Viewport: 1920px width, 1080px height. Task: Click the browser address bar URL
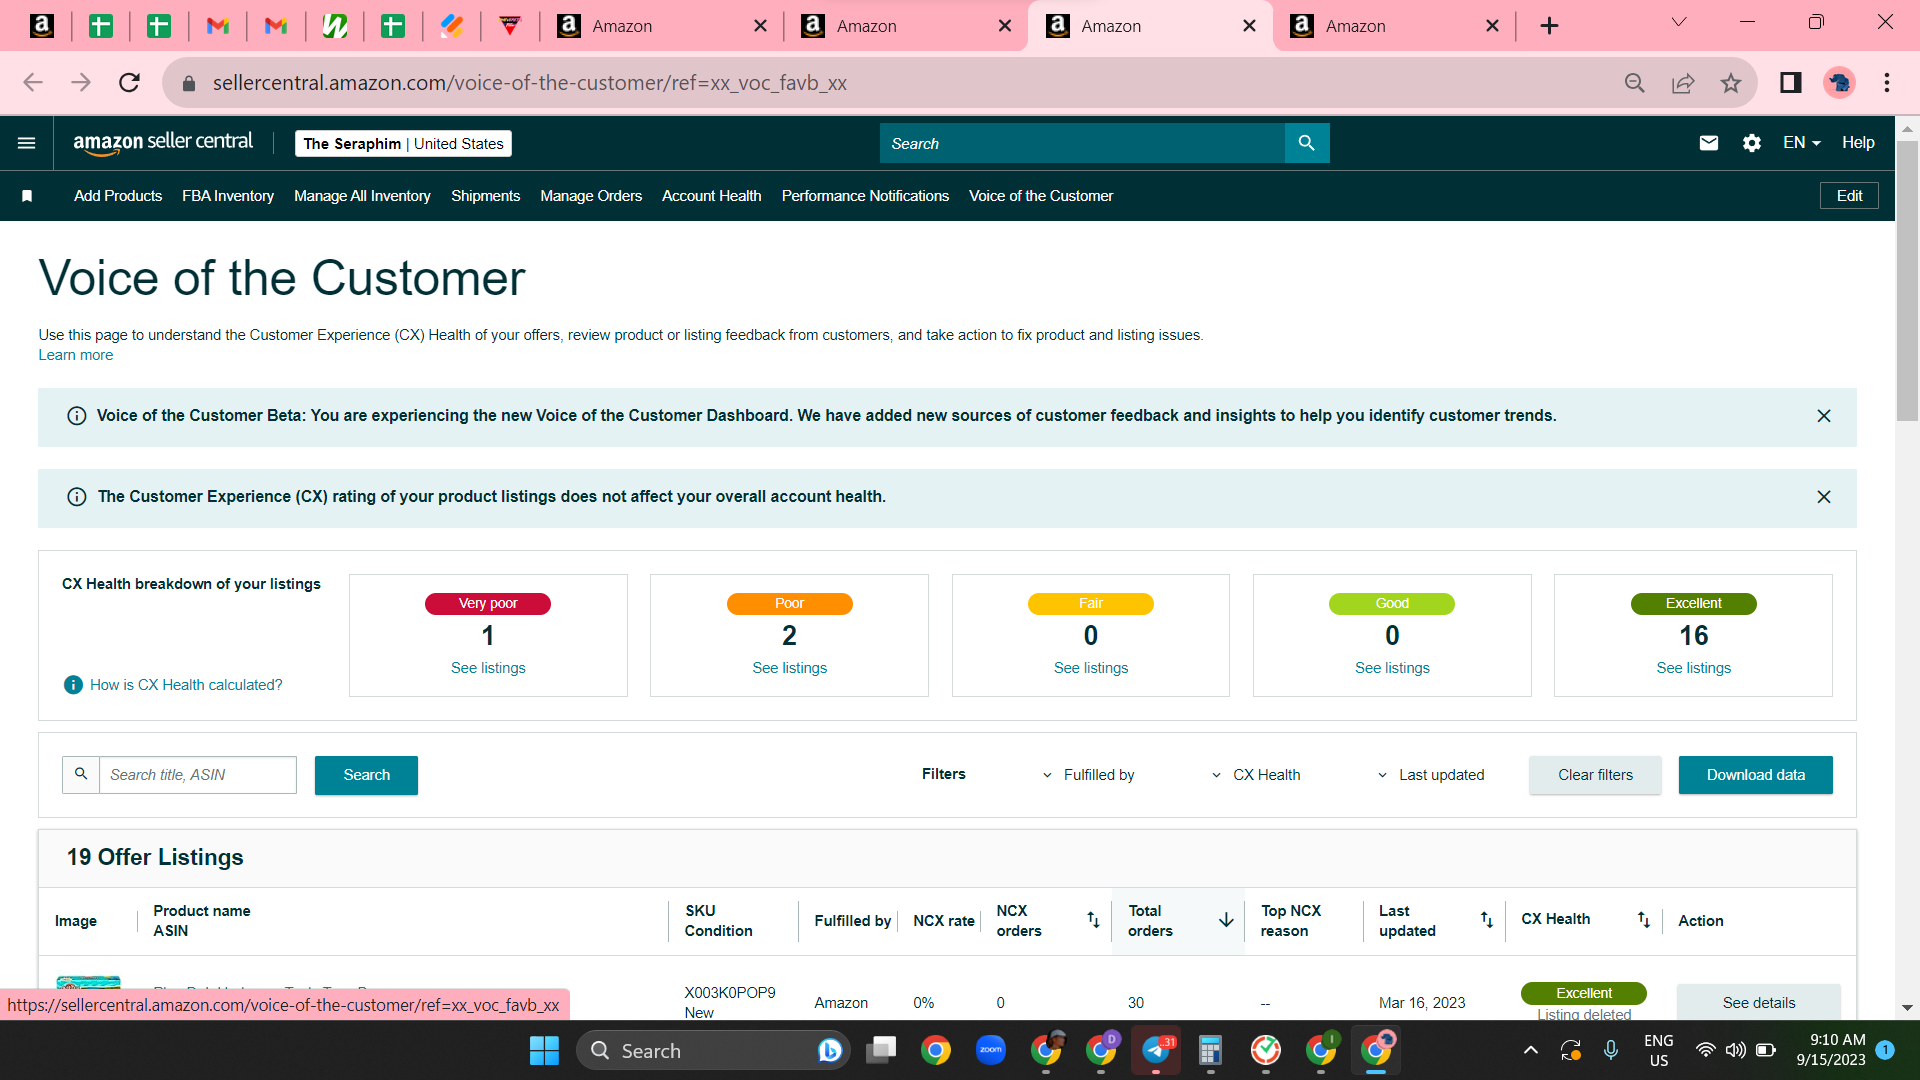[529, 83]
